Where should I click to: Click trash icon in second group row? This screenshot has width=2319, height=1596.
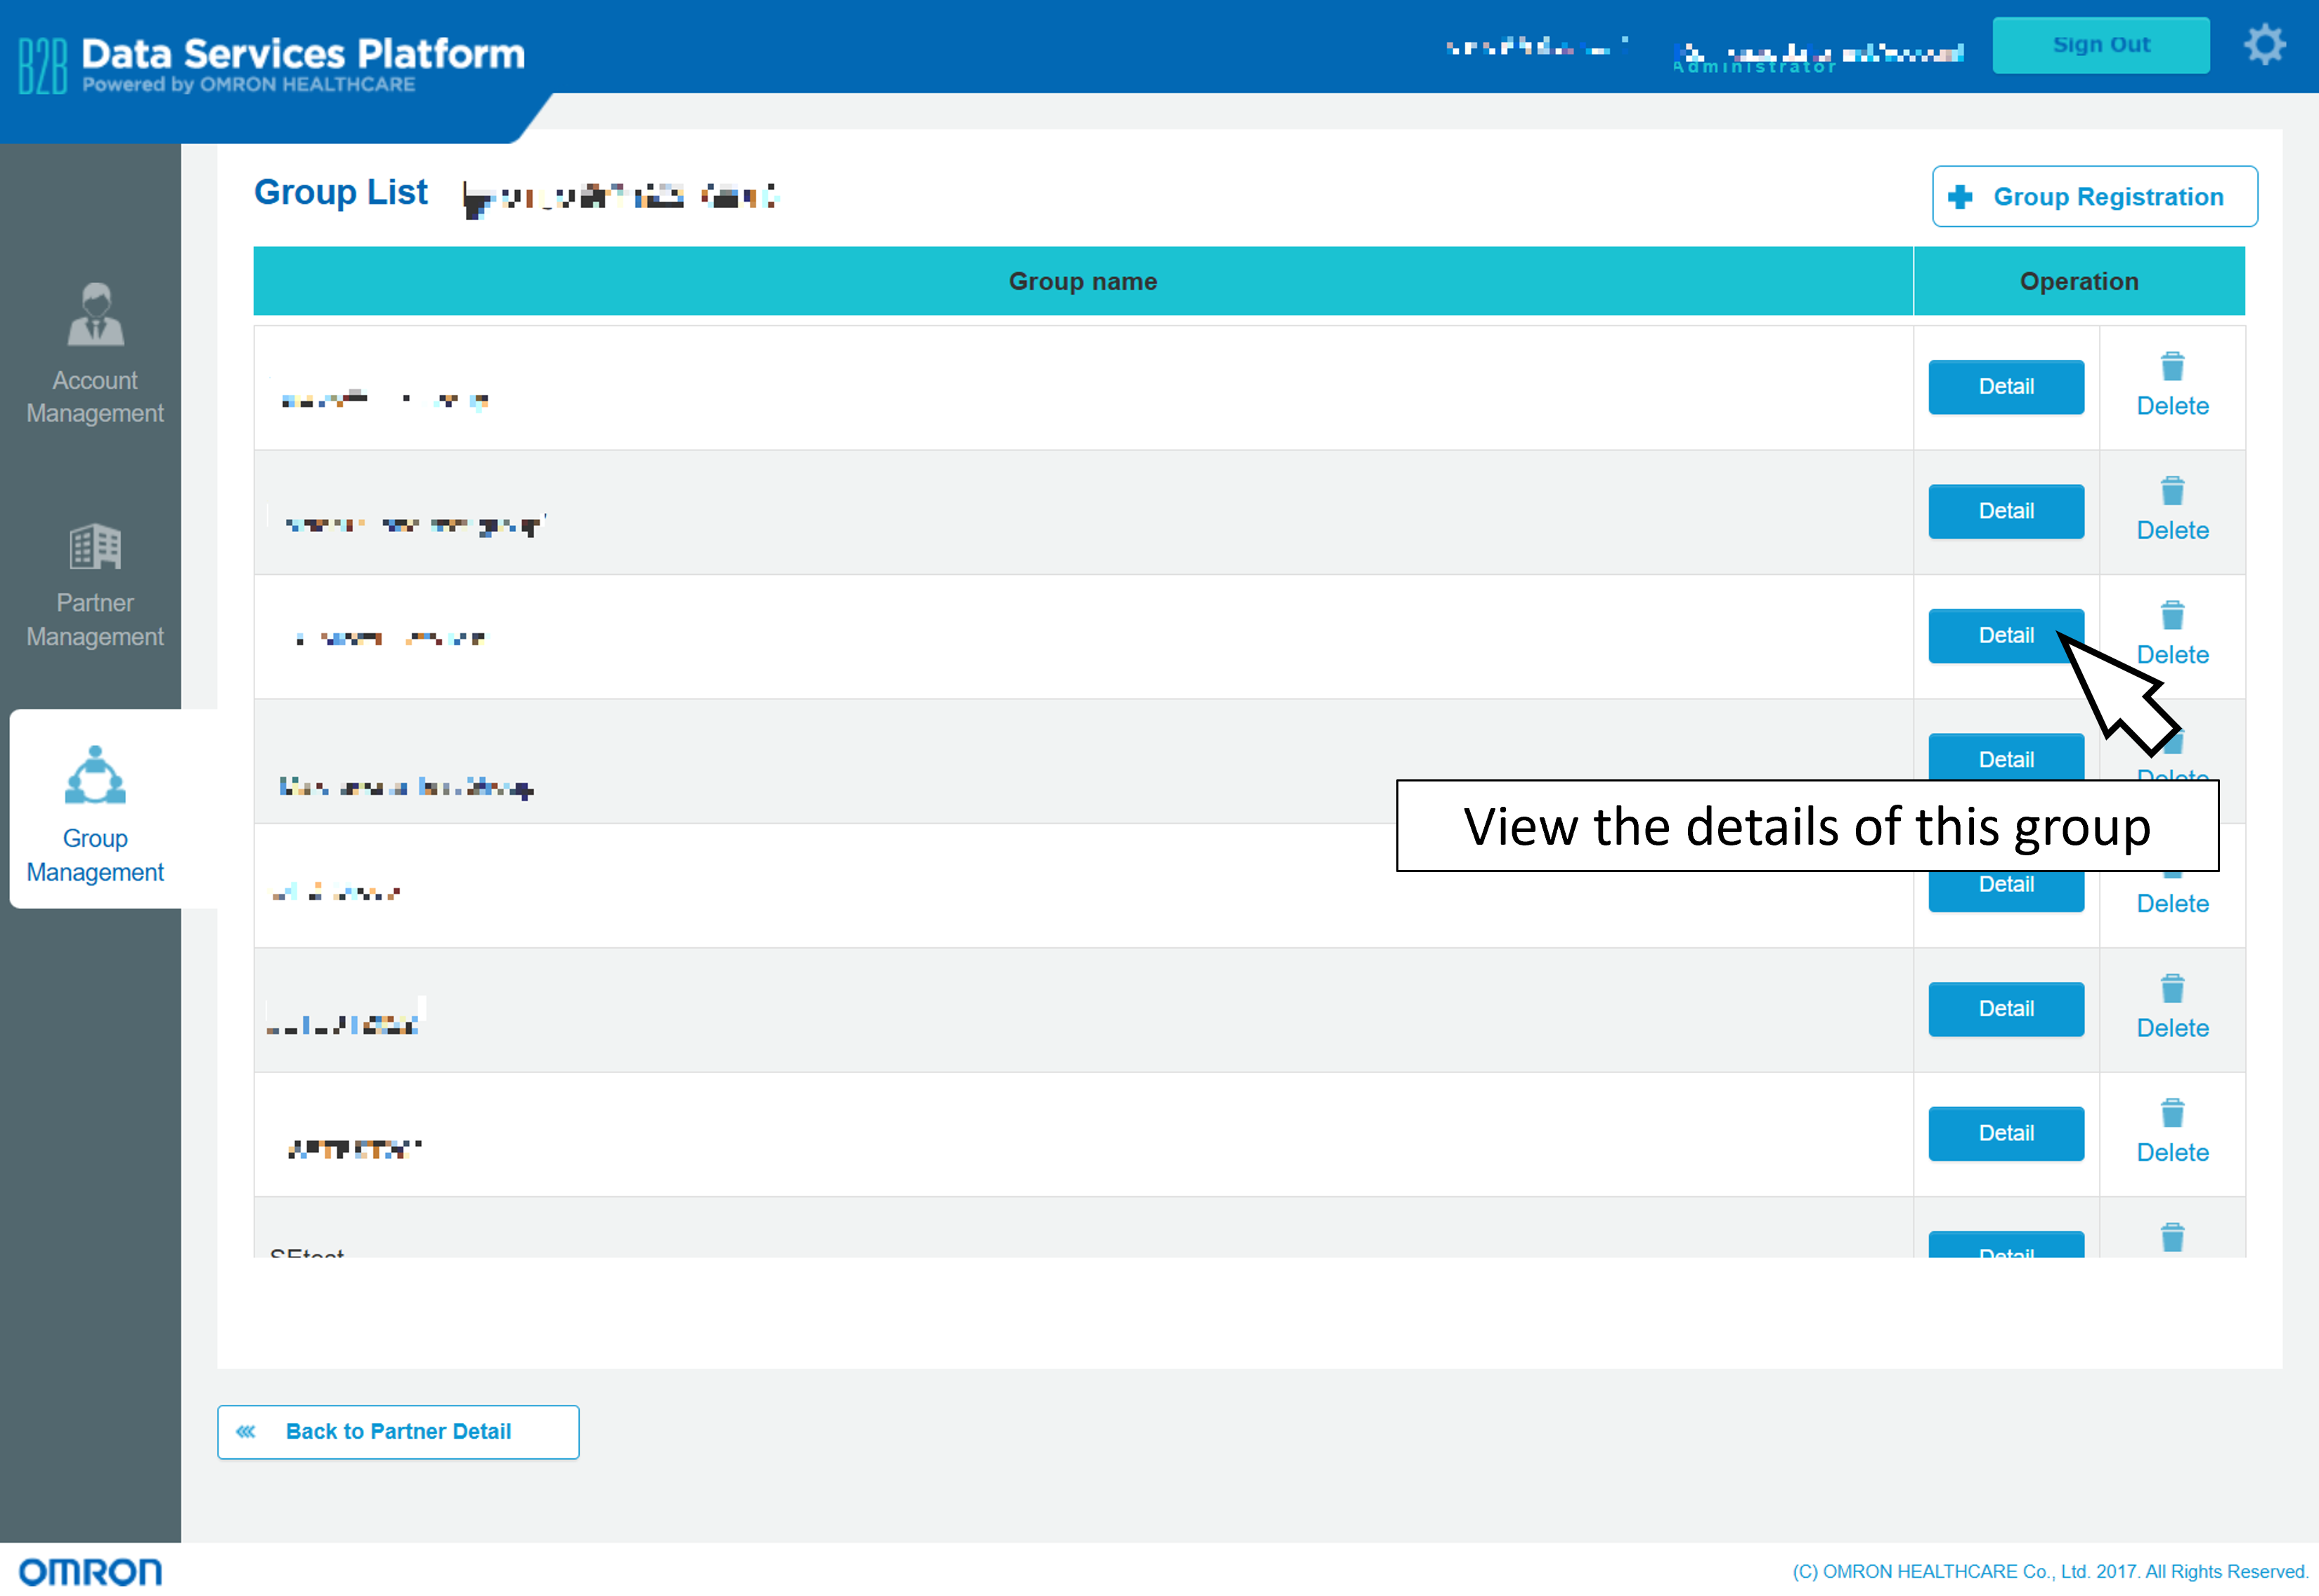tap(2172, 491)
